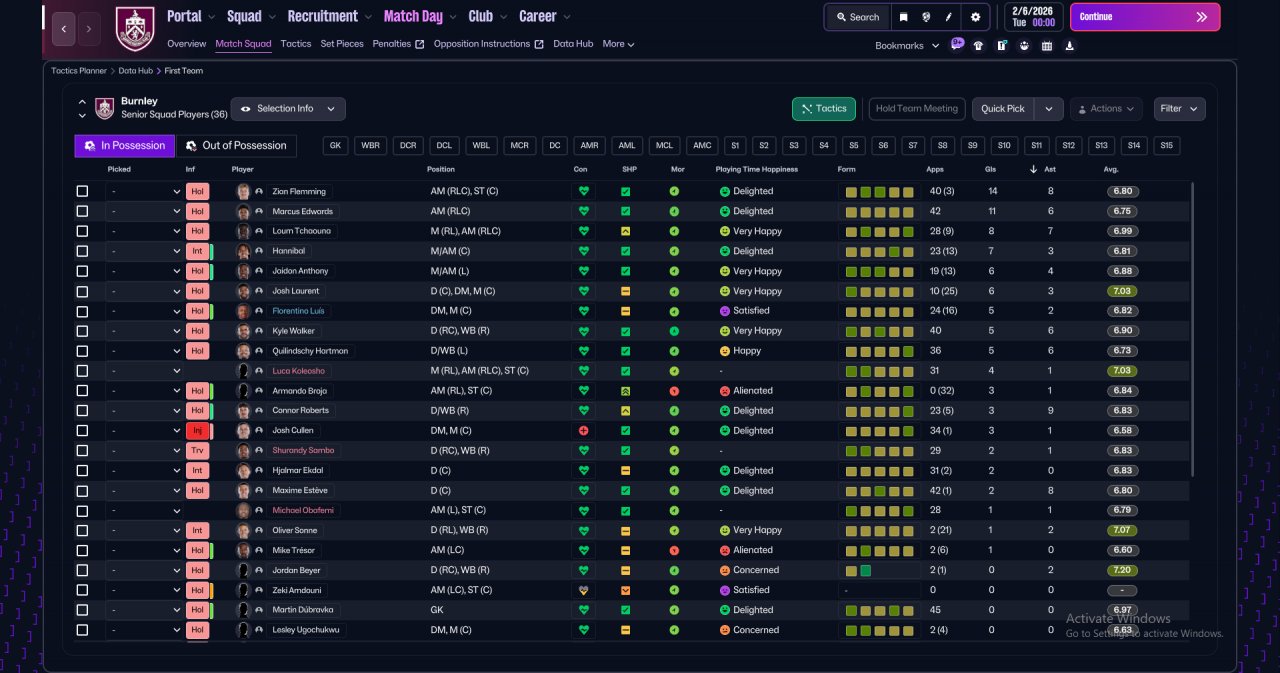This screenshot has height=673, width=1280.
Task: Select the Out of Possession view
Action: pos(237,146)
